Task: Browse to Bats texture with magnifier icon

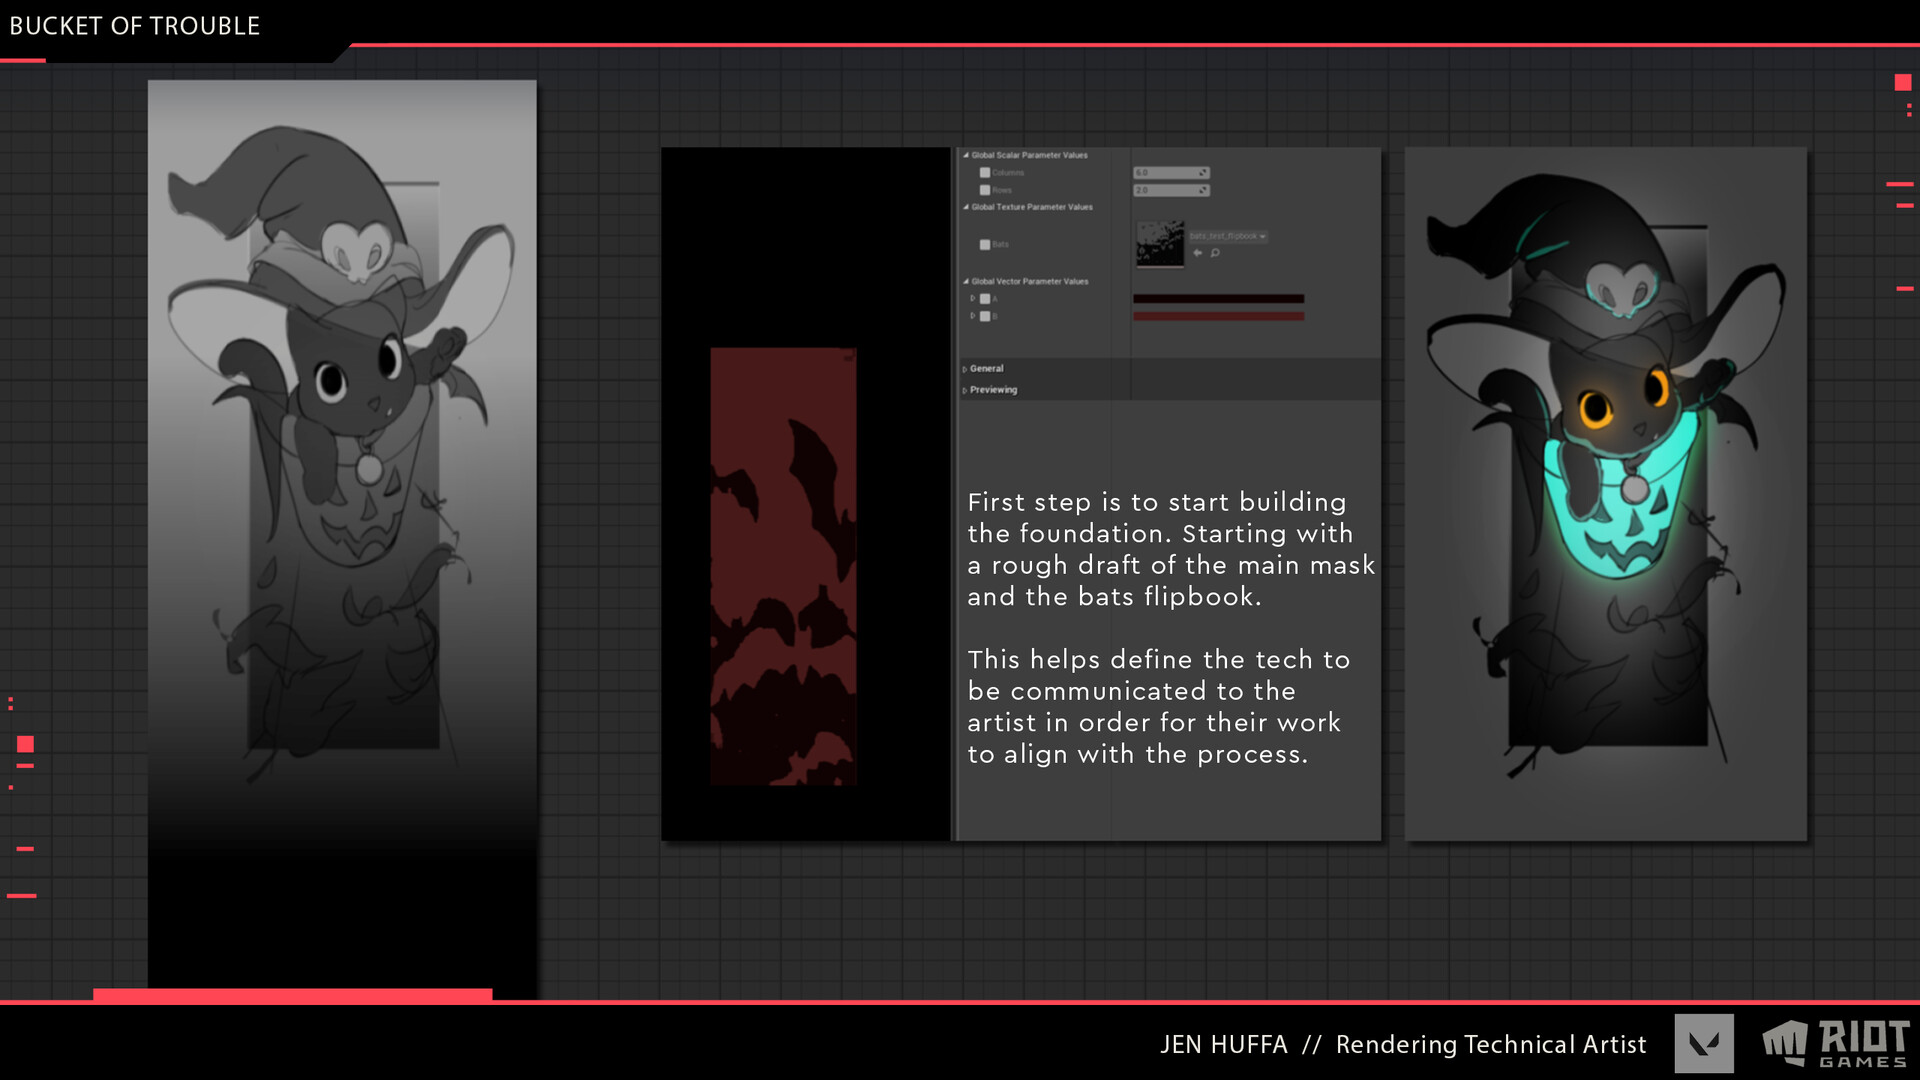Action: tap(1215, 253)
